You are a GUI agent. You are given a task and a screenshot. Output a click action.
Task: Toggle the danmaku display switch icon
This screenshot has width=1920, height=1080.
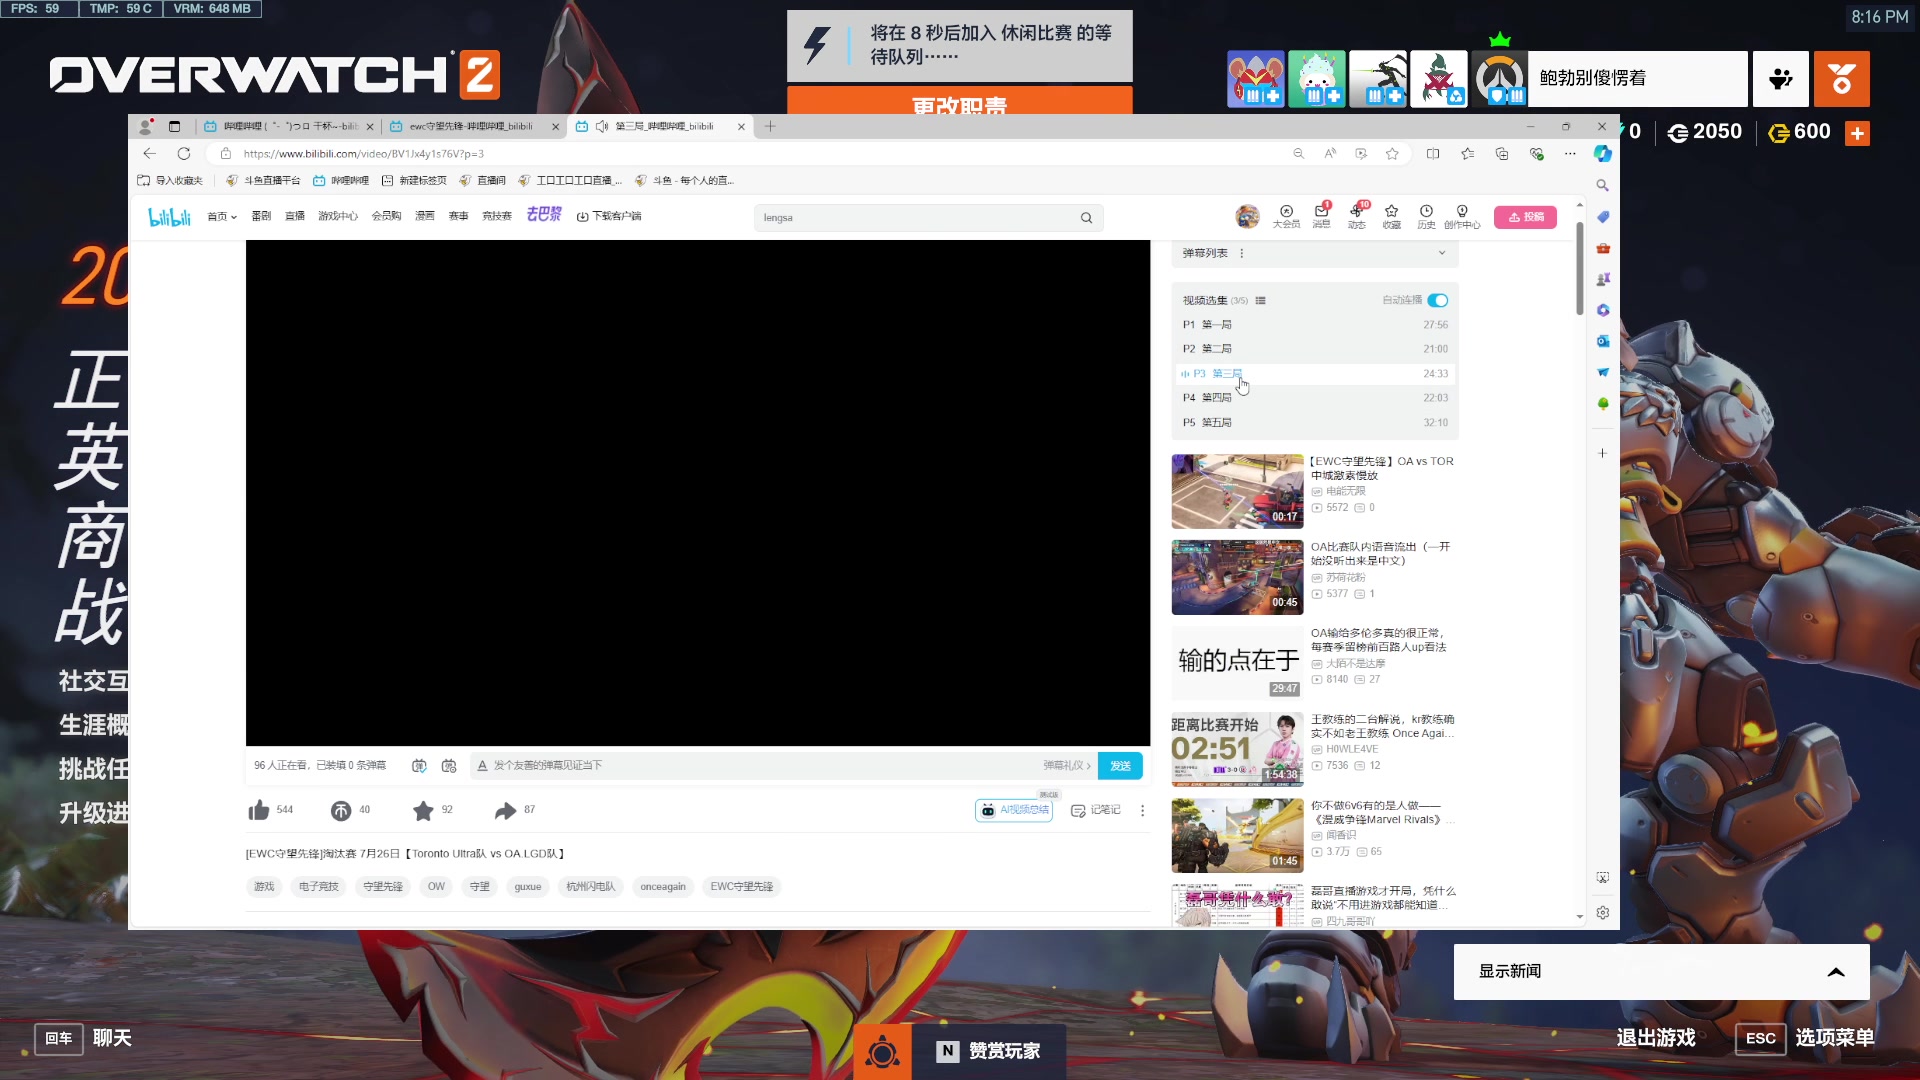point(419,766)
